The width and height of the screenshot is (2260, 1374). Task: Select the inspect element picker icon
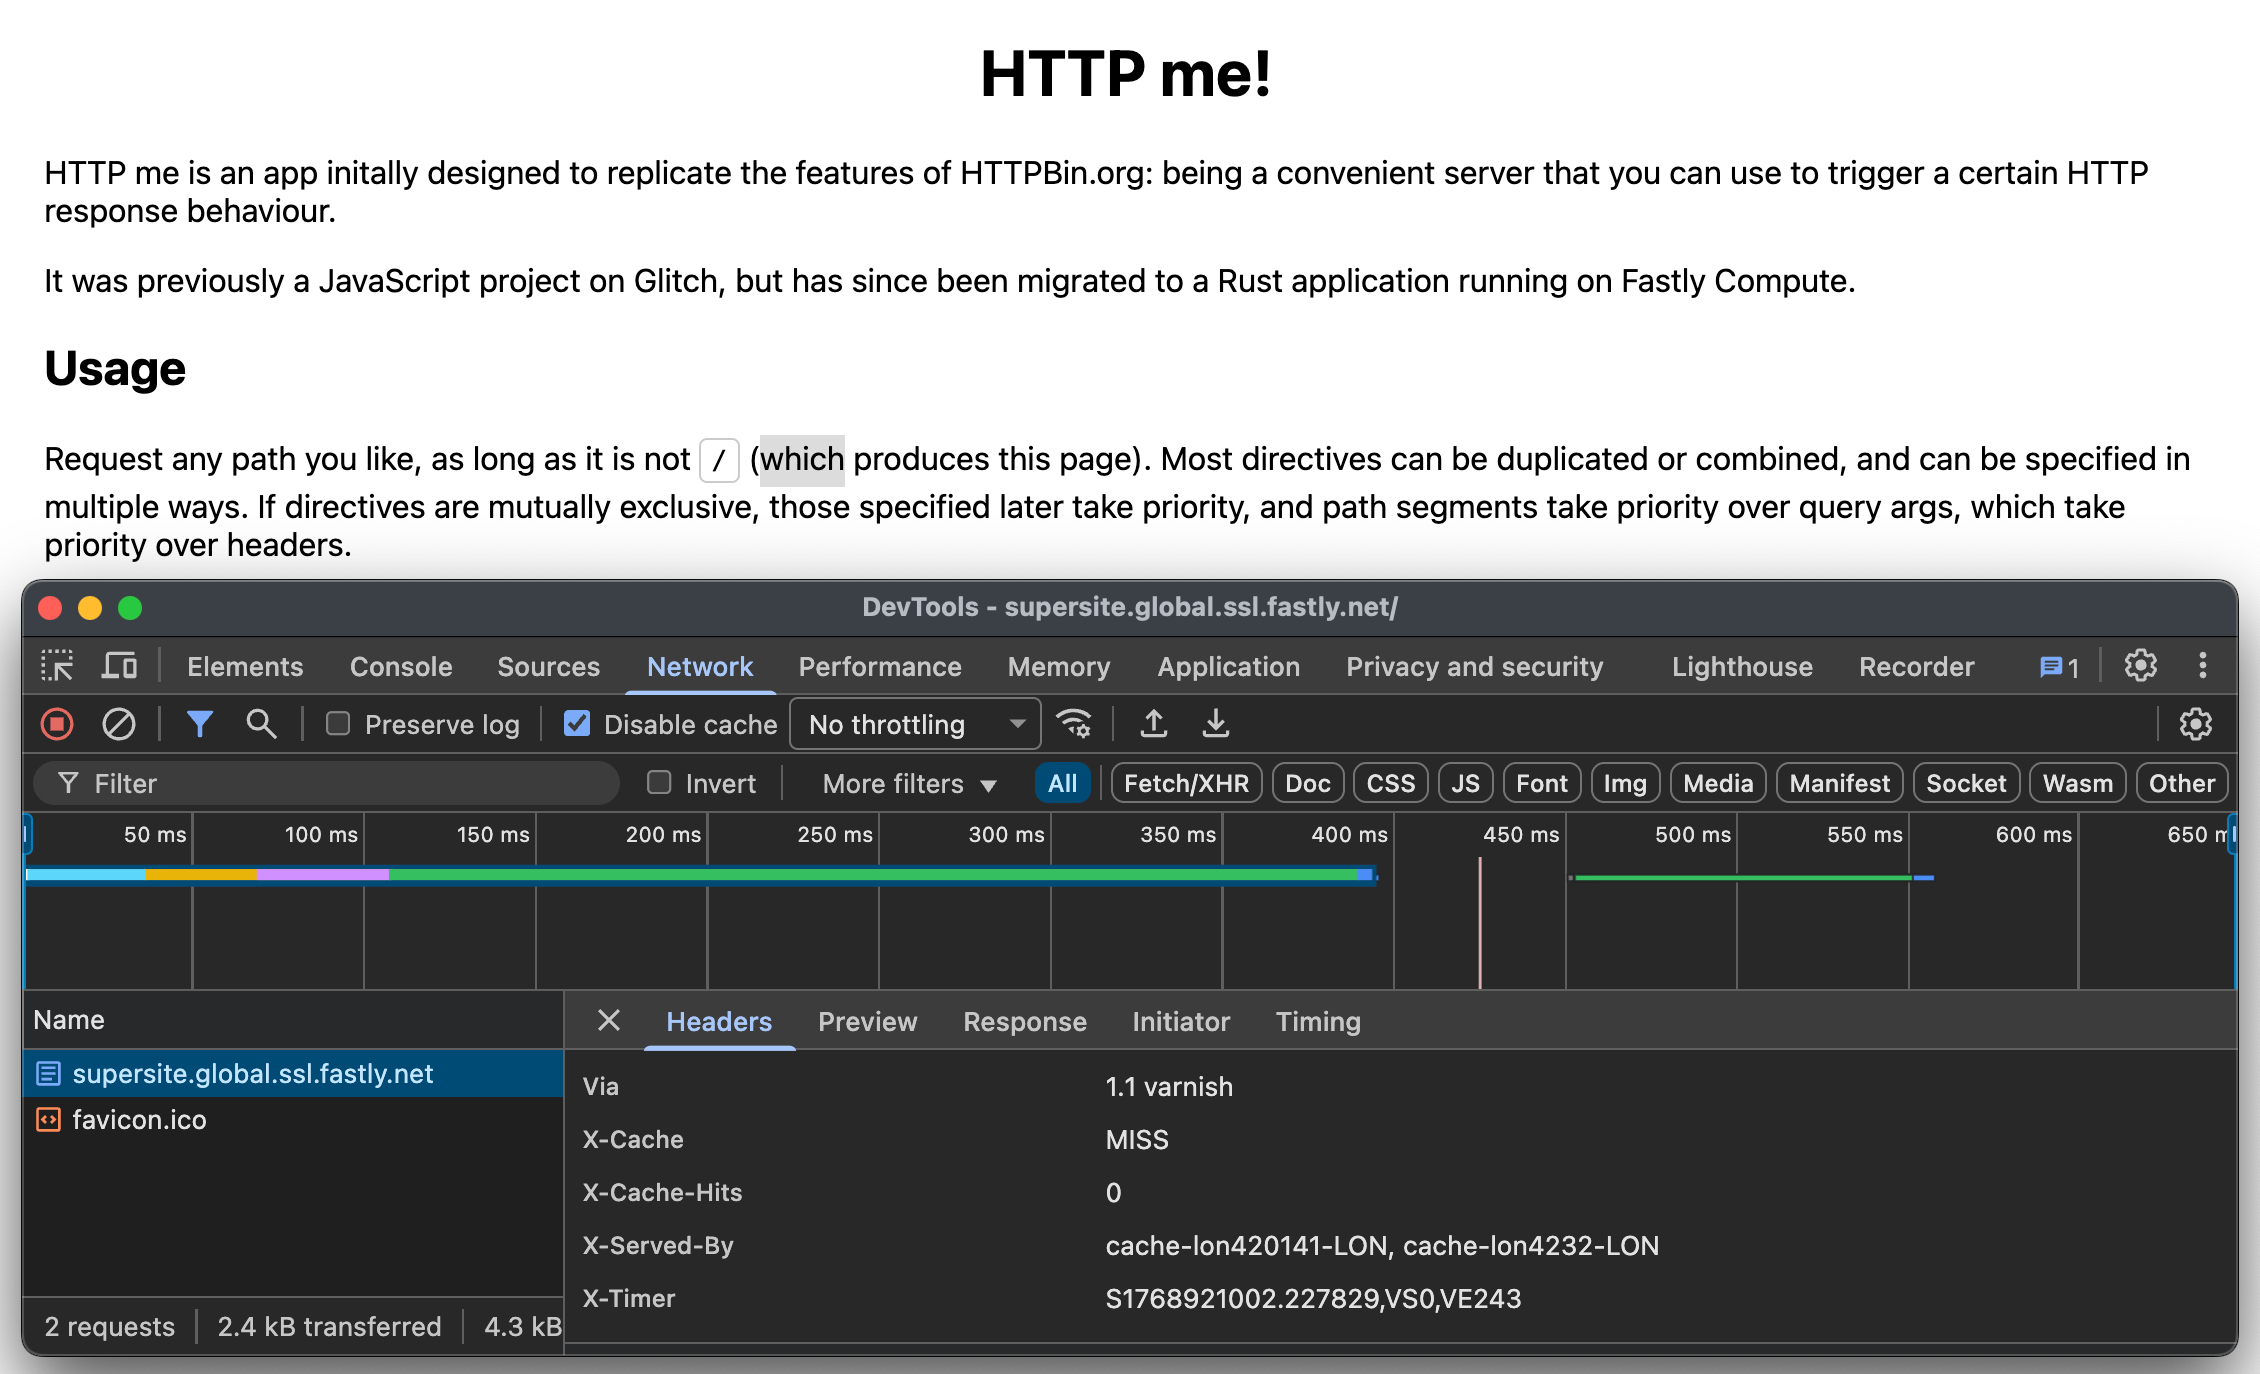pos(57,666)
